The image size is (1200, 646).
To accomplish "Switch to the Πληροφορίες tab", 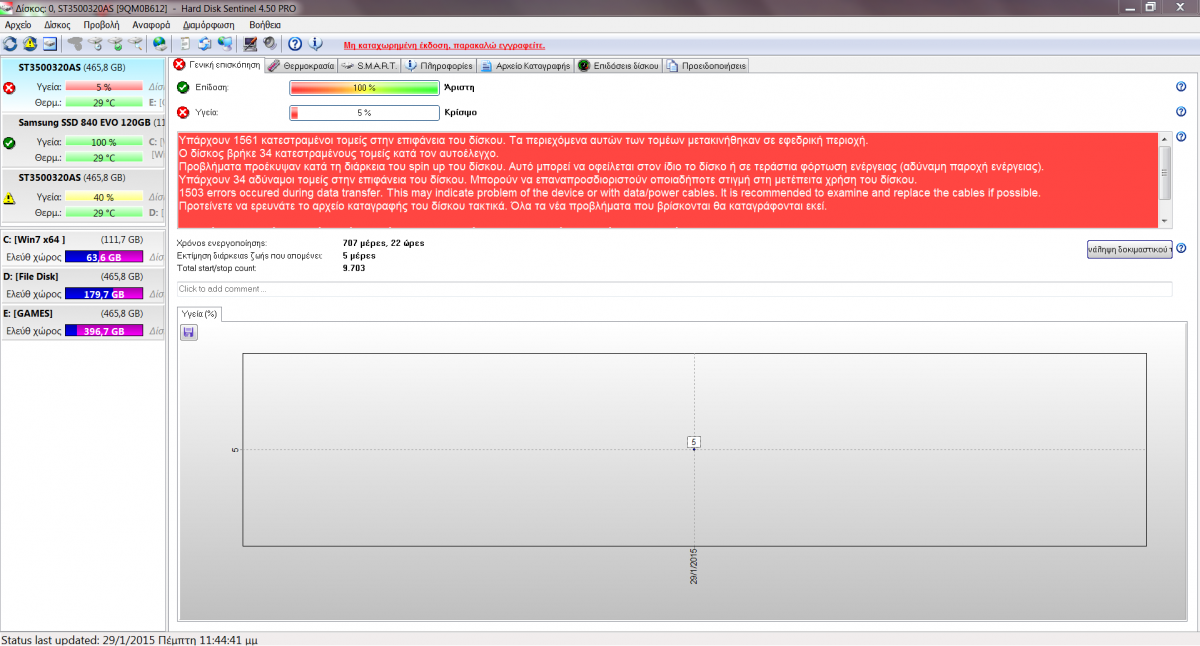I will (439, 66).
